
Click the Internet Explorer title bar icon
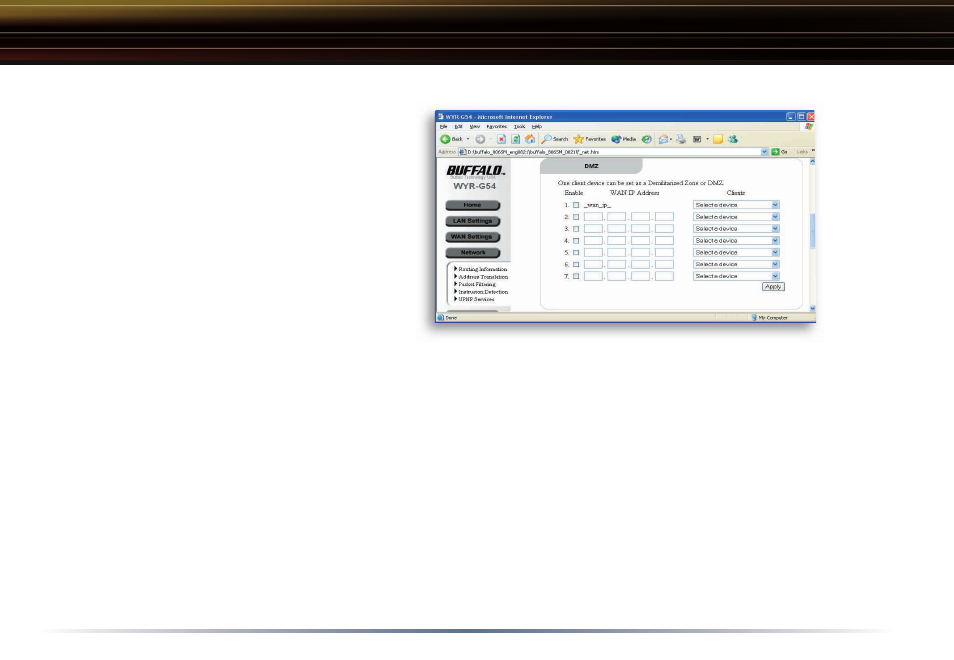click(x=440, y=116)
